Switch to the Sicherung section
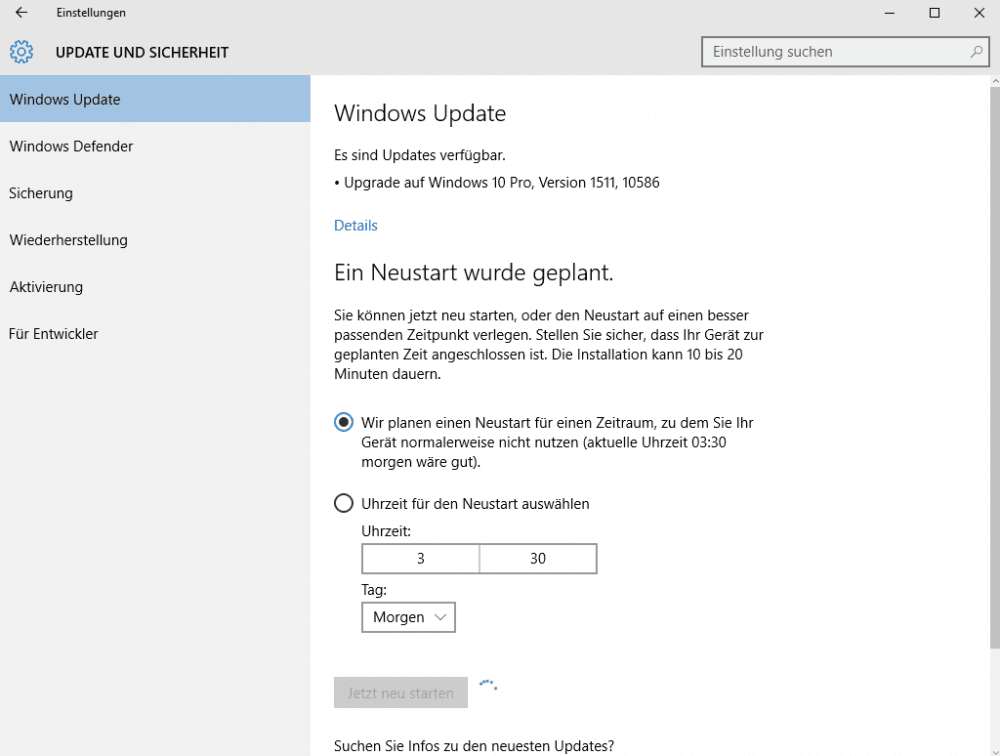1000x756 pixels. pos(155,193)
